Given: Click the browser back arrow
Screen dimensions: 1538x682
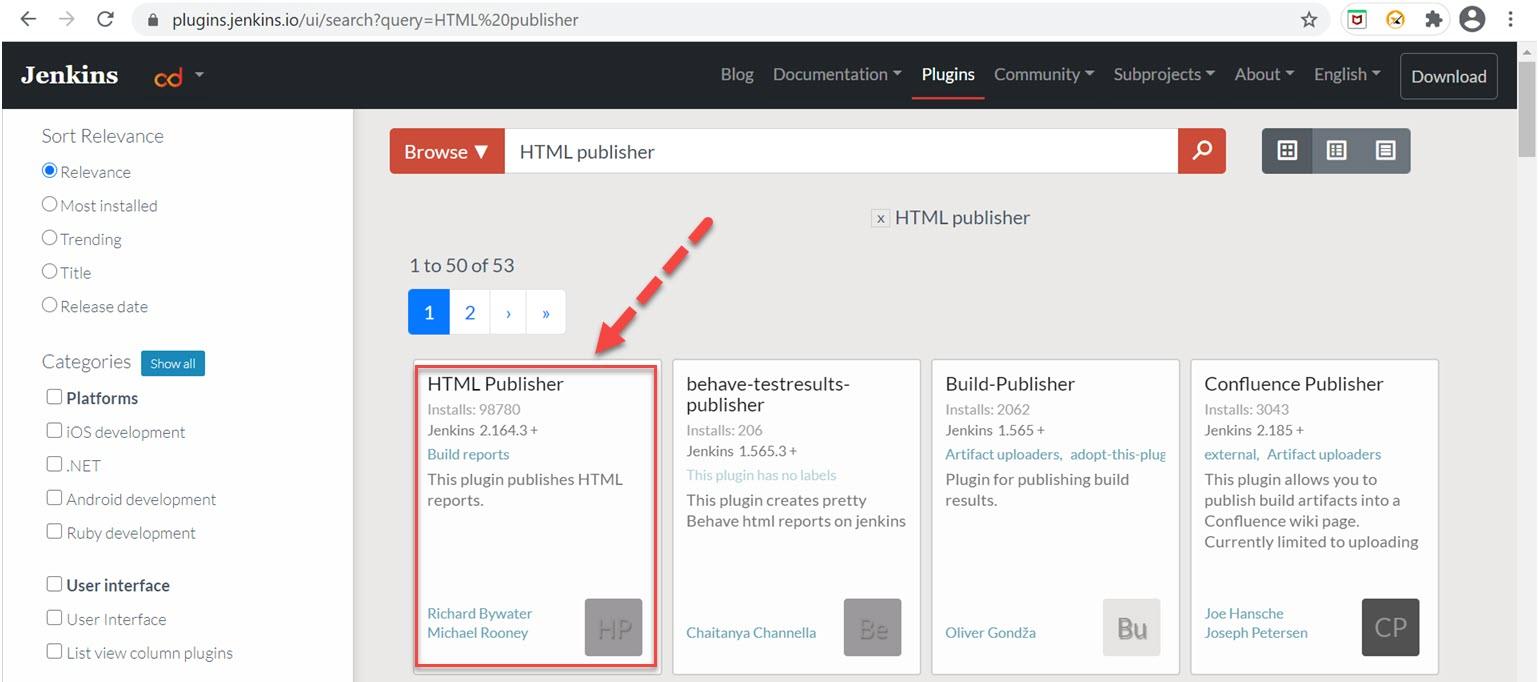Looking at the screenshot, I should (x=28, y=19).
